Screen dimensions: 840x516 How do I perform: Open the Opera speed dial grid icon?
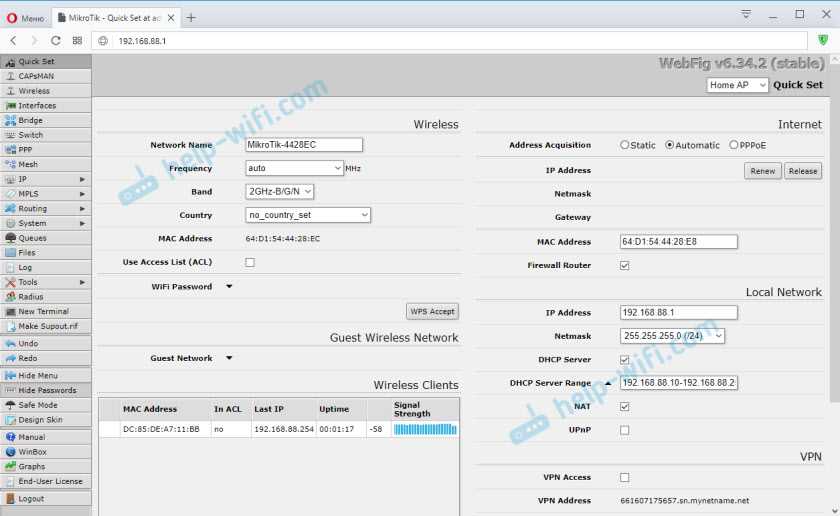click(77, 40)
